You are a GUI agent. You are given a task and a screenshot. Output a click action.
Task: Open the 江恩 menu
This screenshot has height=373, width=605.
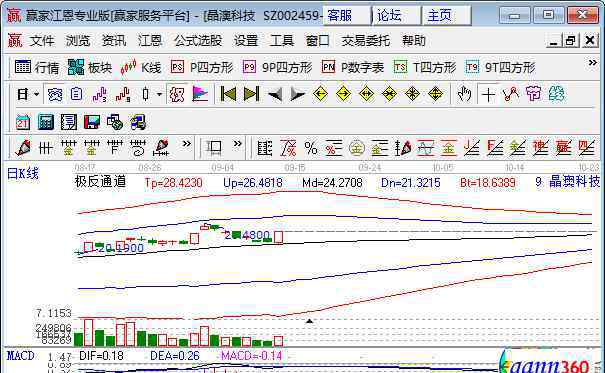point(150,41)
